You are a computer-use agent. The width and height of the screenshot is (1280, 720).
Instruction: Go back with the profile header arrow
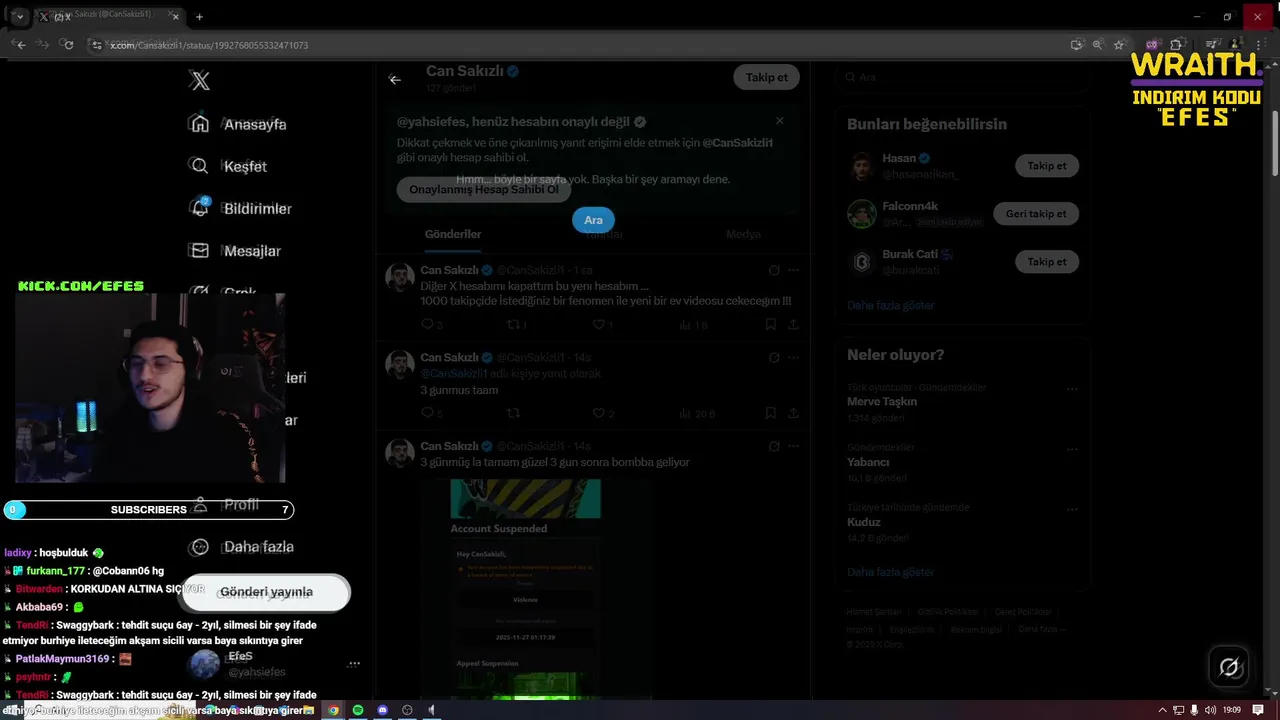click(395, 79)
